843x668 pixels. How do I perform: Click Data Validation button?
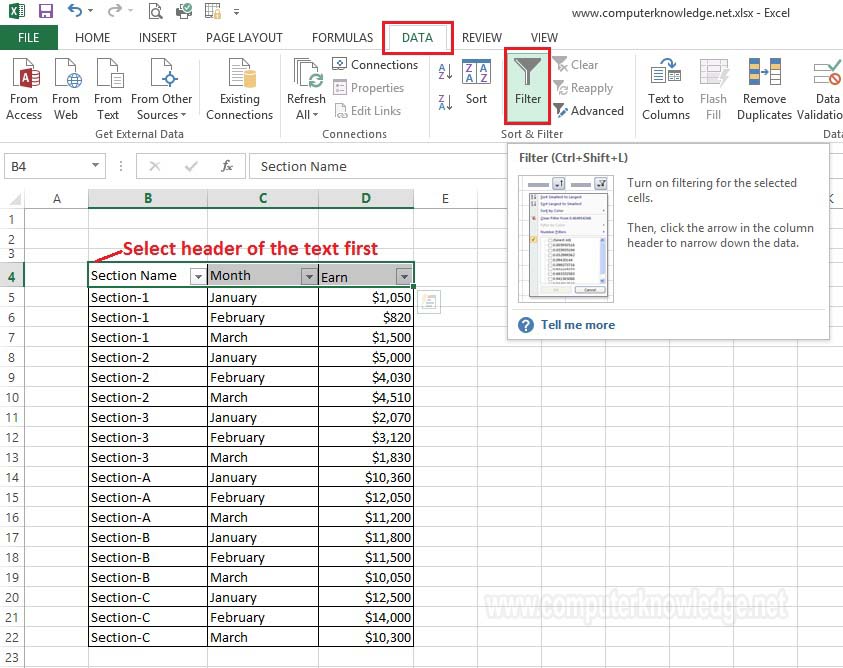pyautogui.click(x=820, y=89)
